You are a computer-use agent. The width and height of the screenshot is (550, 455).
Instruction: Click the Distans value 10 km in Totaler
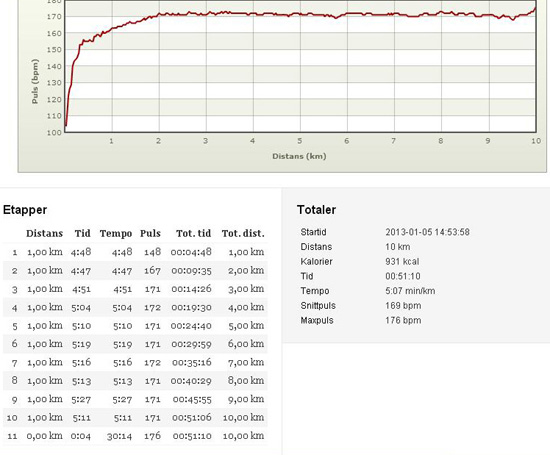397,247
